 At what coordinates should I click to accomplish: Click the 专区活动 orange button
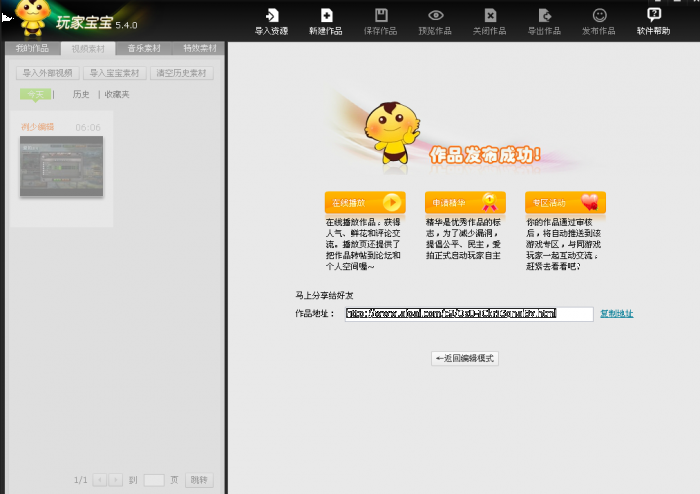(x=565, y=203)
